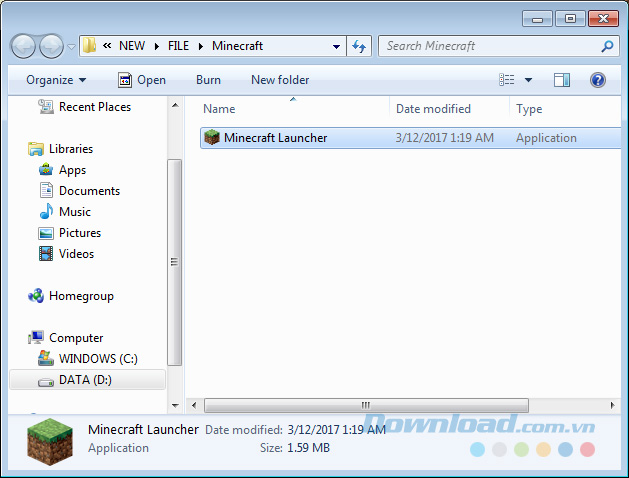The image size is (629, 478).
Task: Open the Pictures library
Action: tap(80, 233)
